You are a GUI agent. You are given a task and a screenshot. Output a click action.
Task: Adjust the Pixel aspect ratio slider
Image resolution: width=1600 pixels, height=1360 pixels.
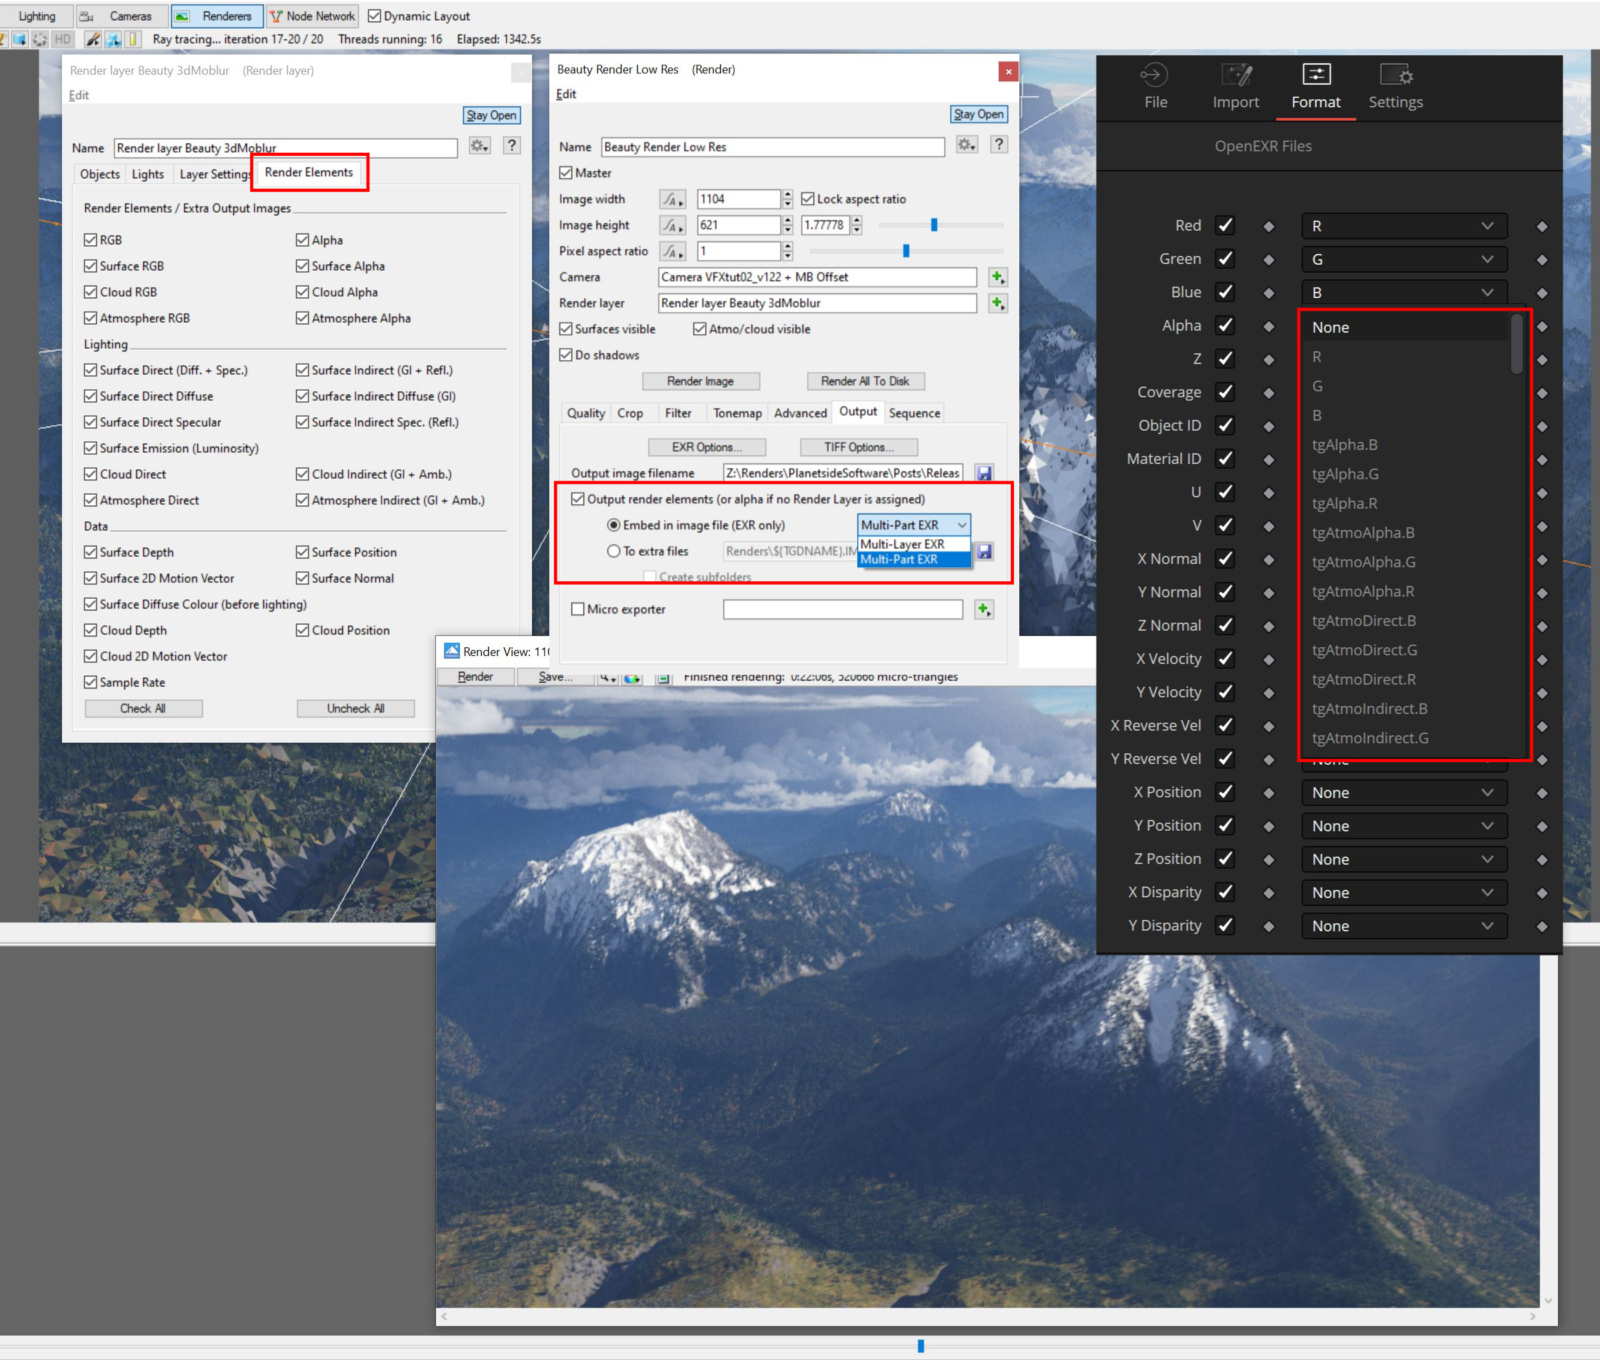pos(906,251)
